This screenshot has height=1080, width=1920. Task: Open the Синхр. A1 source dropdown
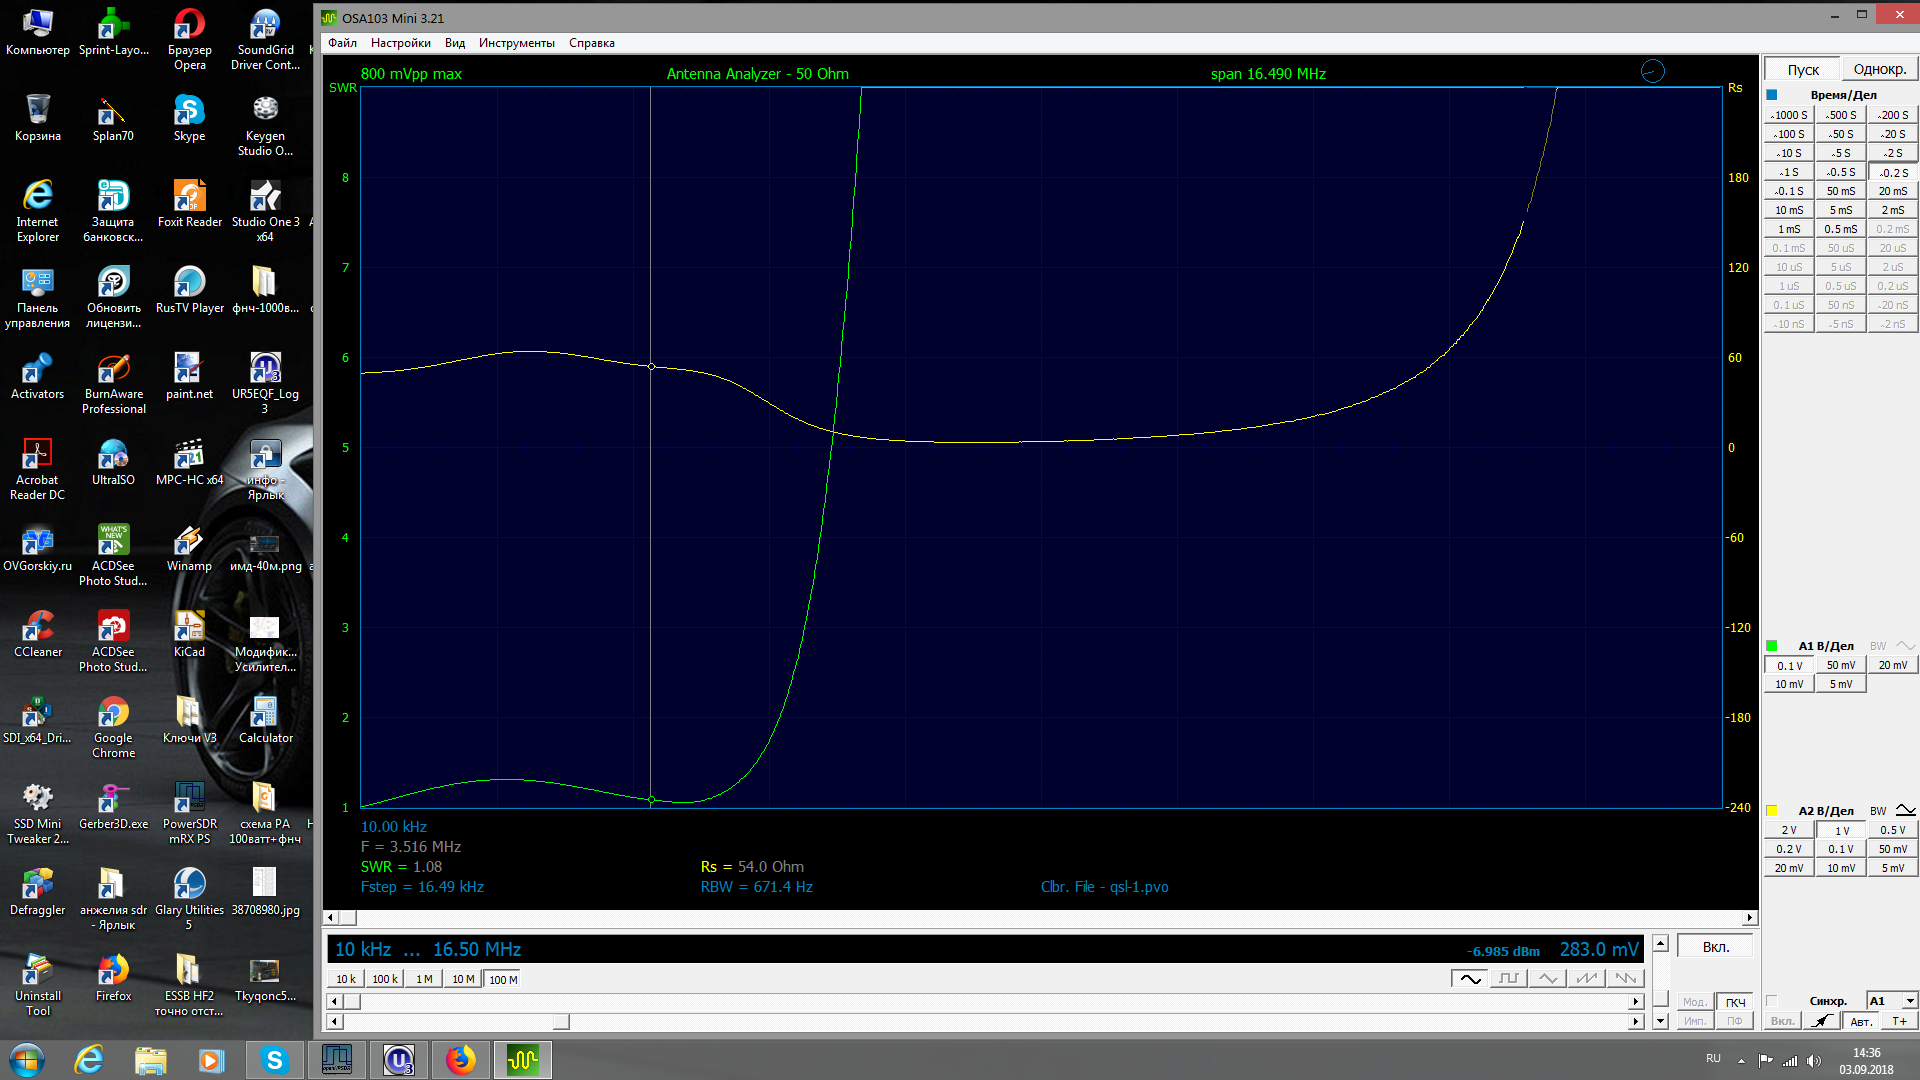point(1909,1000)
